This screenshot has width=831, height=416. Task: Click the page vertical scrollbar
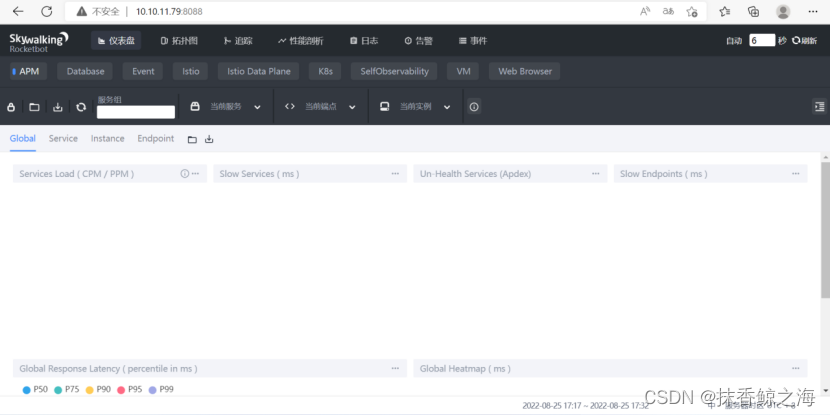[x=825, y=230]
